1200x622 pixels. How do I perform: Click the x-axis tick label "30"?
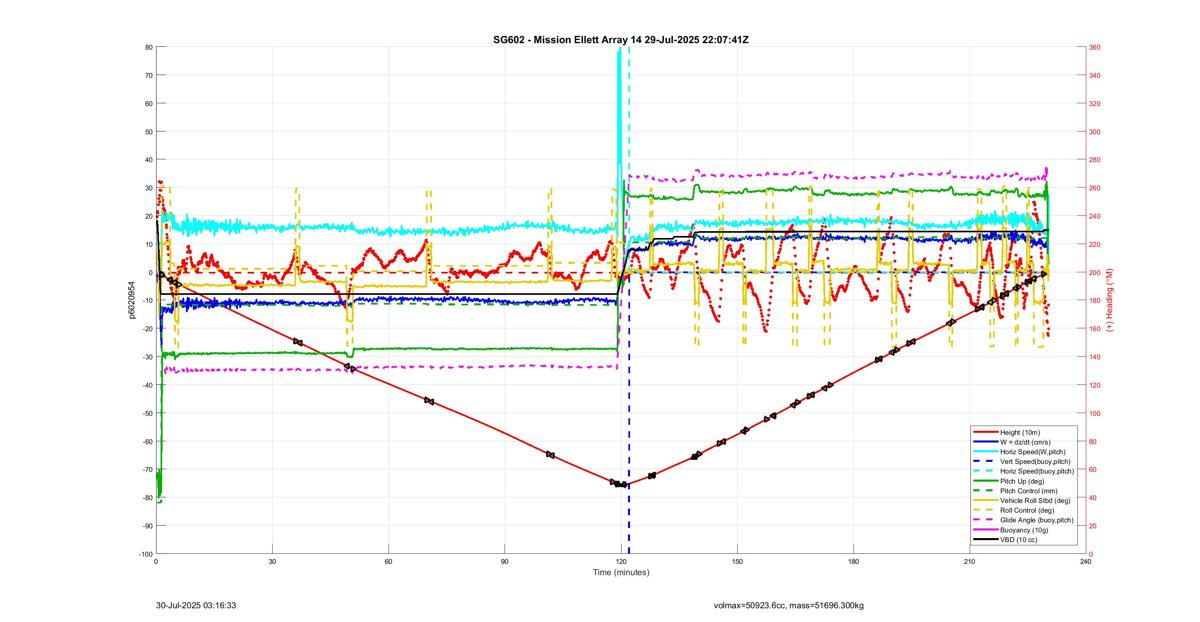click(272, 562)
